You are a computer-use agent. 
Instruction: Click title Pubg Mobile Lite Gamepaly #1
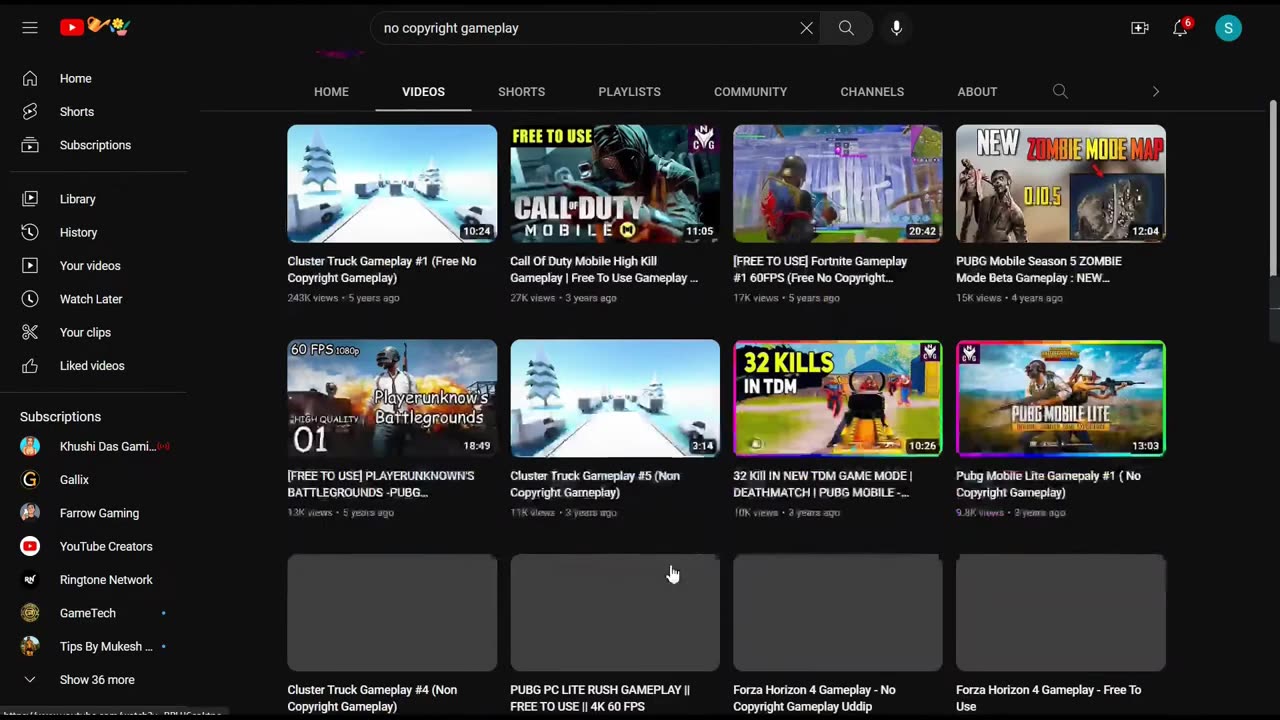1048,484
